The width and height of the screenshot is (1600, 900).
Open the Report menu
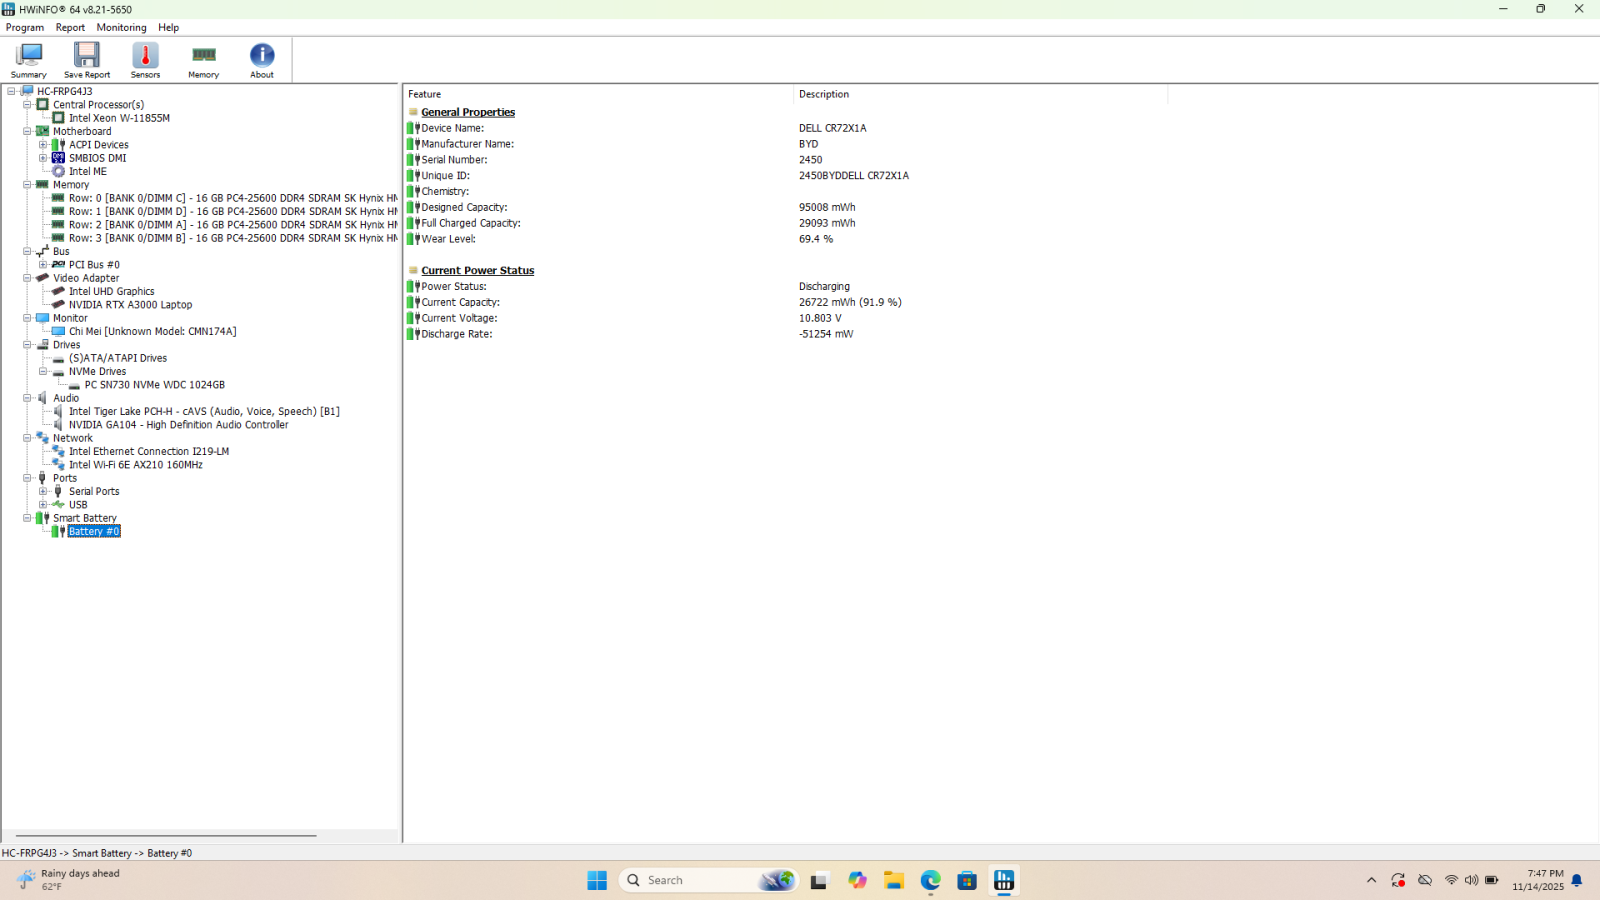click(x=70, y=27)
